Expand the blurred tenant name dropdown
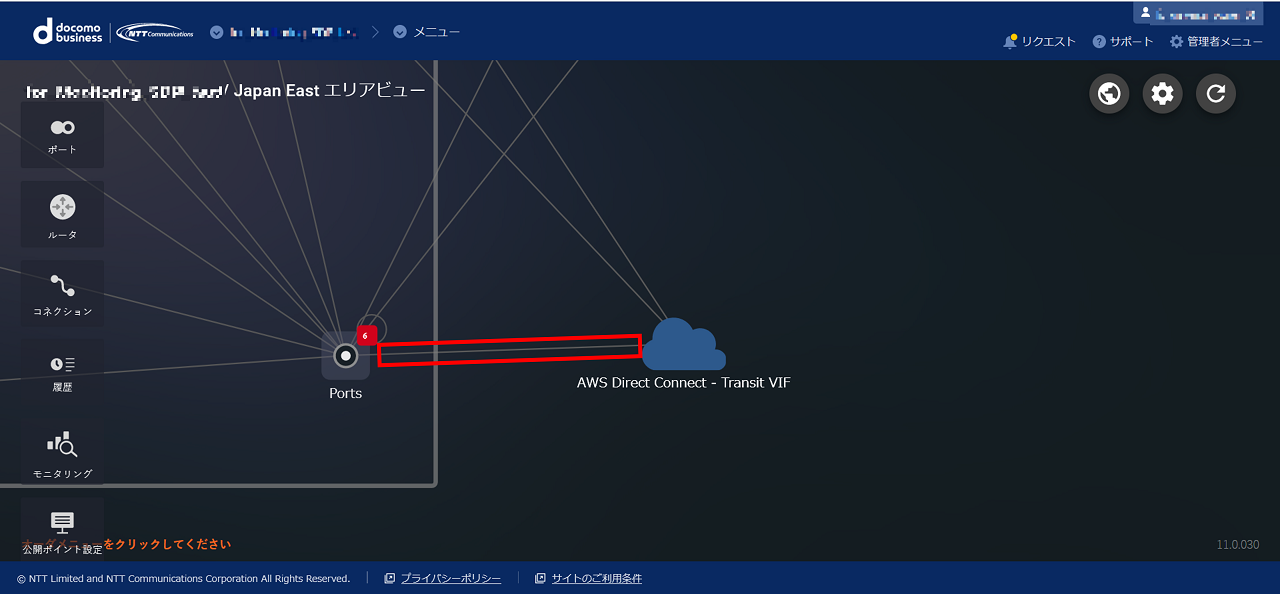Screen dimensions: 1280x594 284,32
